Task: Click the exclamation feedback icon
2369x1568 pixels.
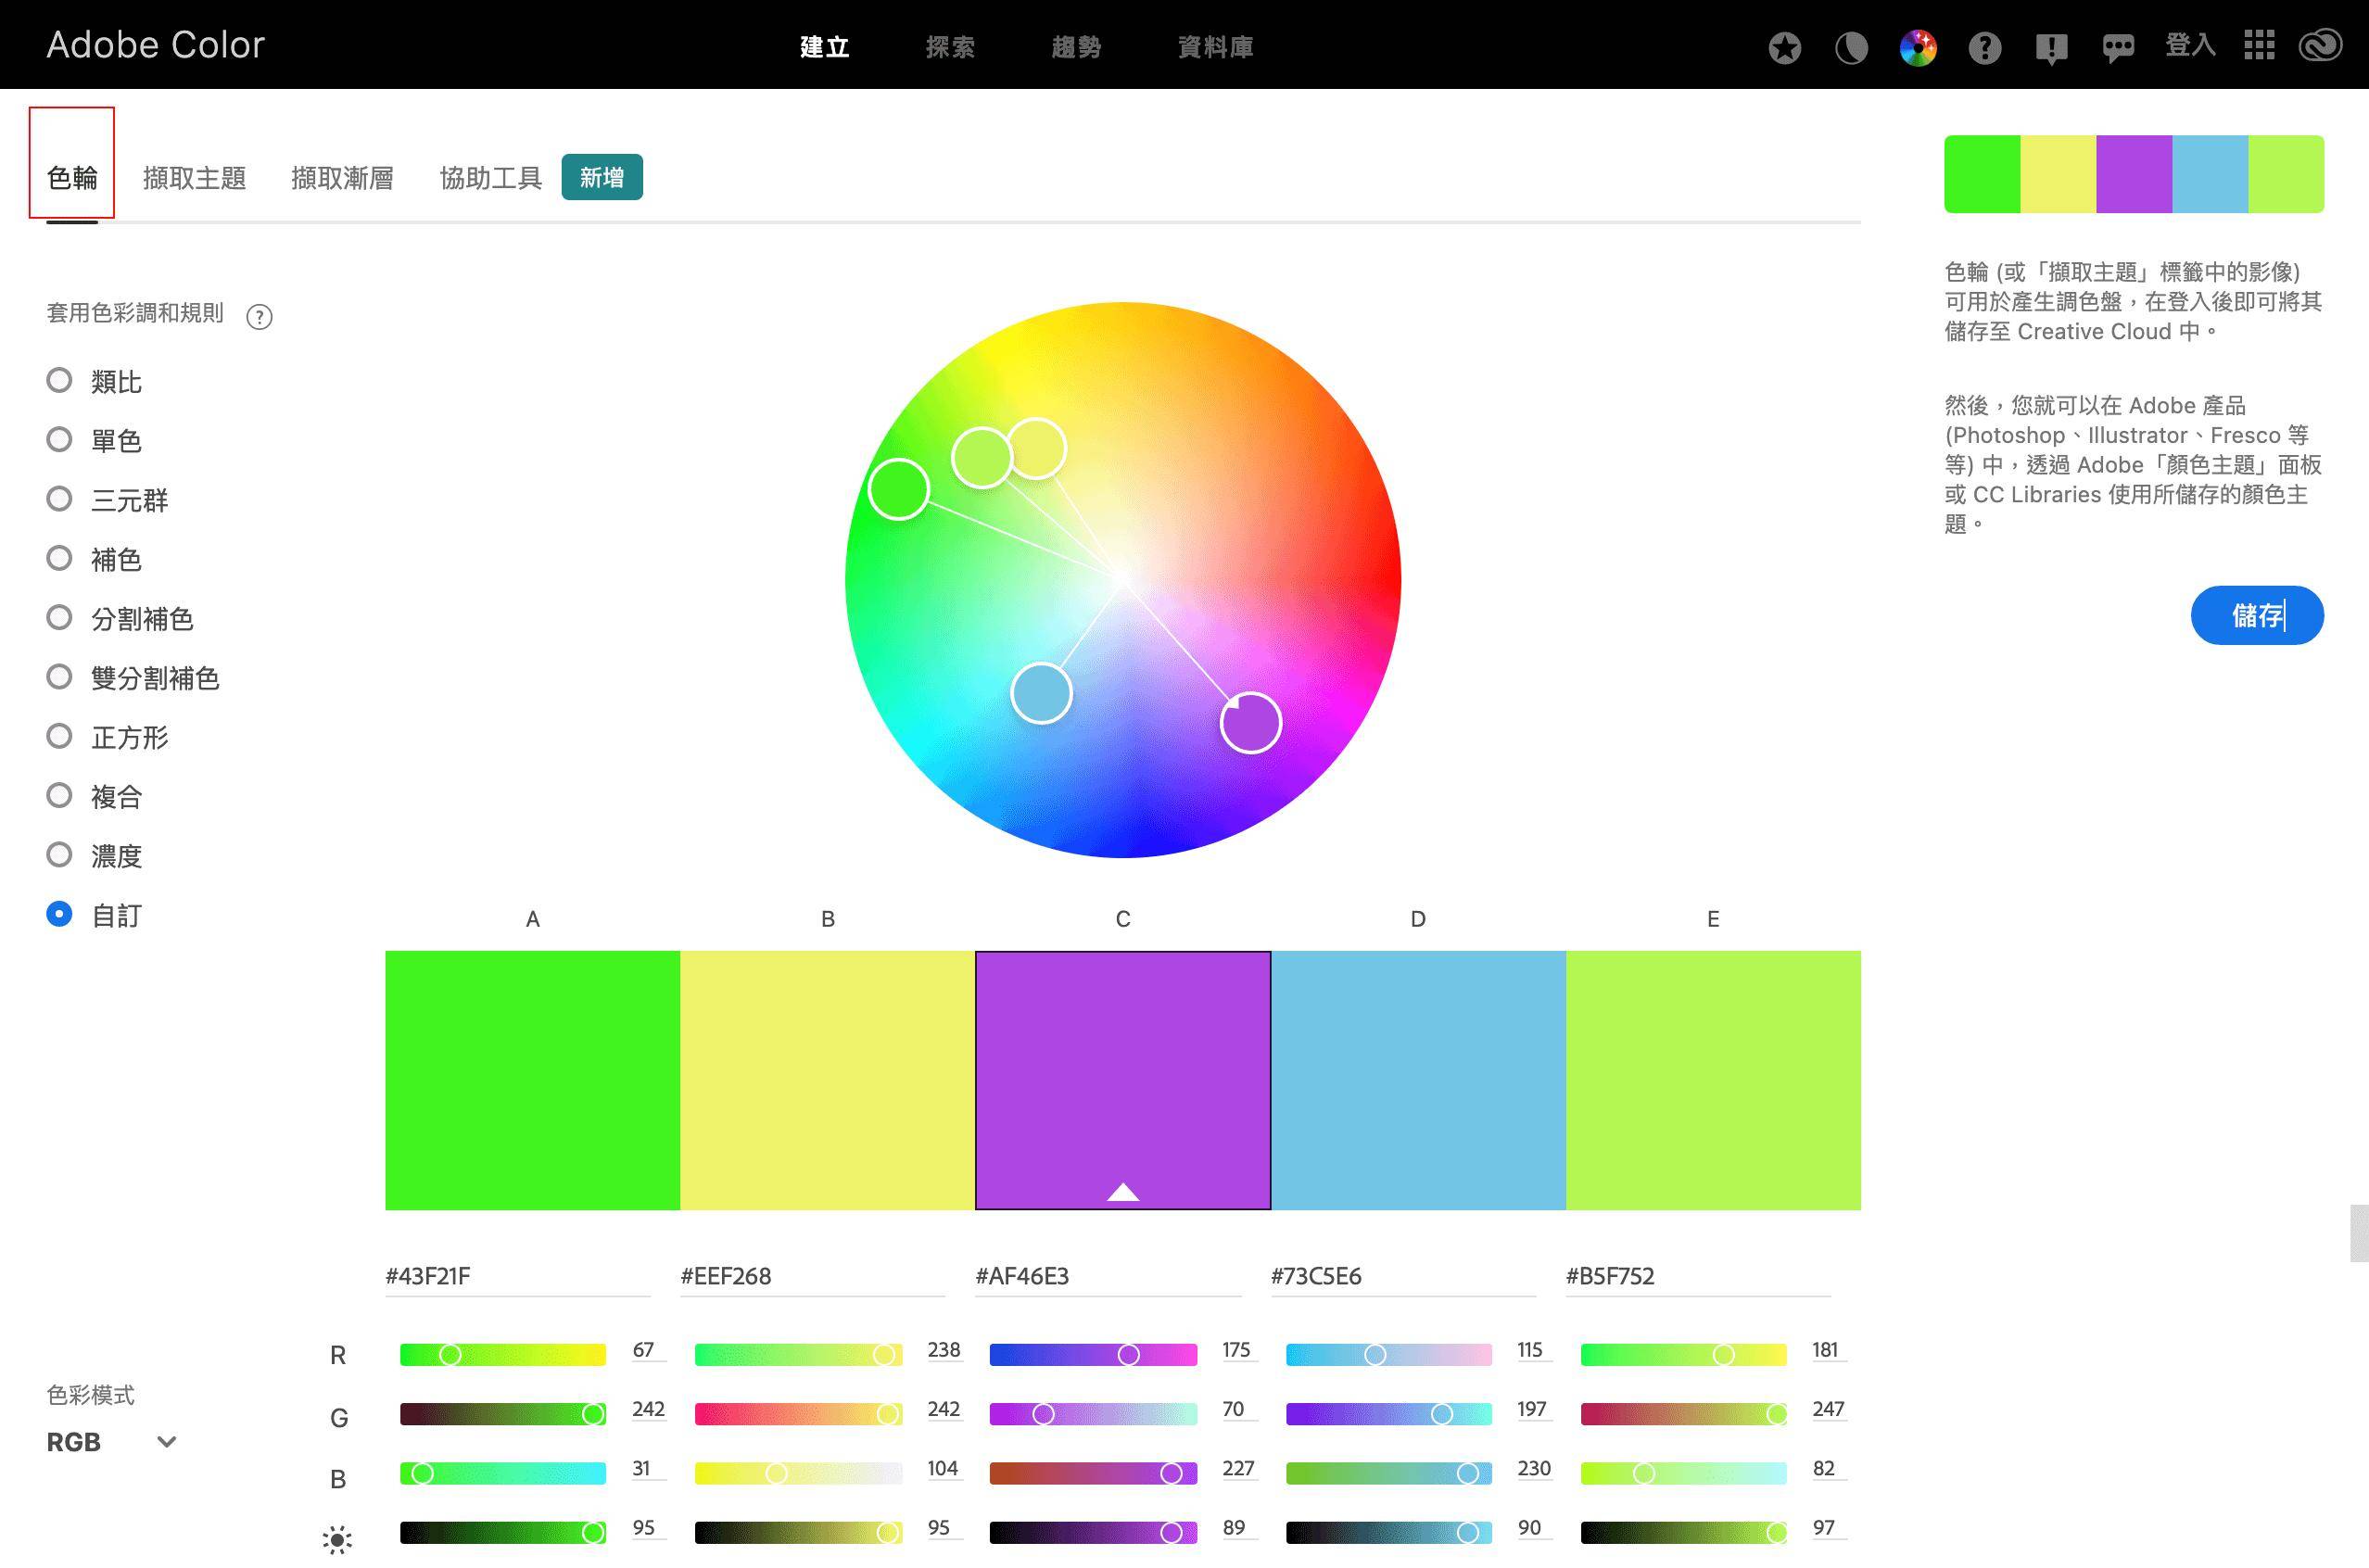Action: click(2051, 47)
